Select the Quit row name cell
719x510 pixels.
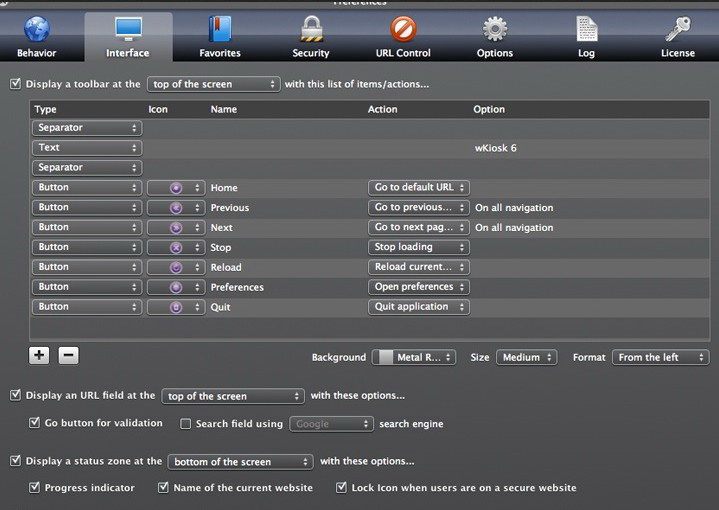pyautogui.click(x=220, y=307)
